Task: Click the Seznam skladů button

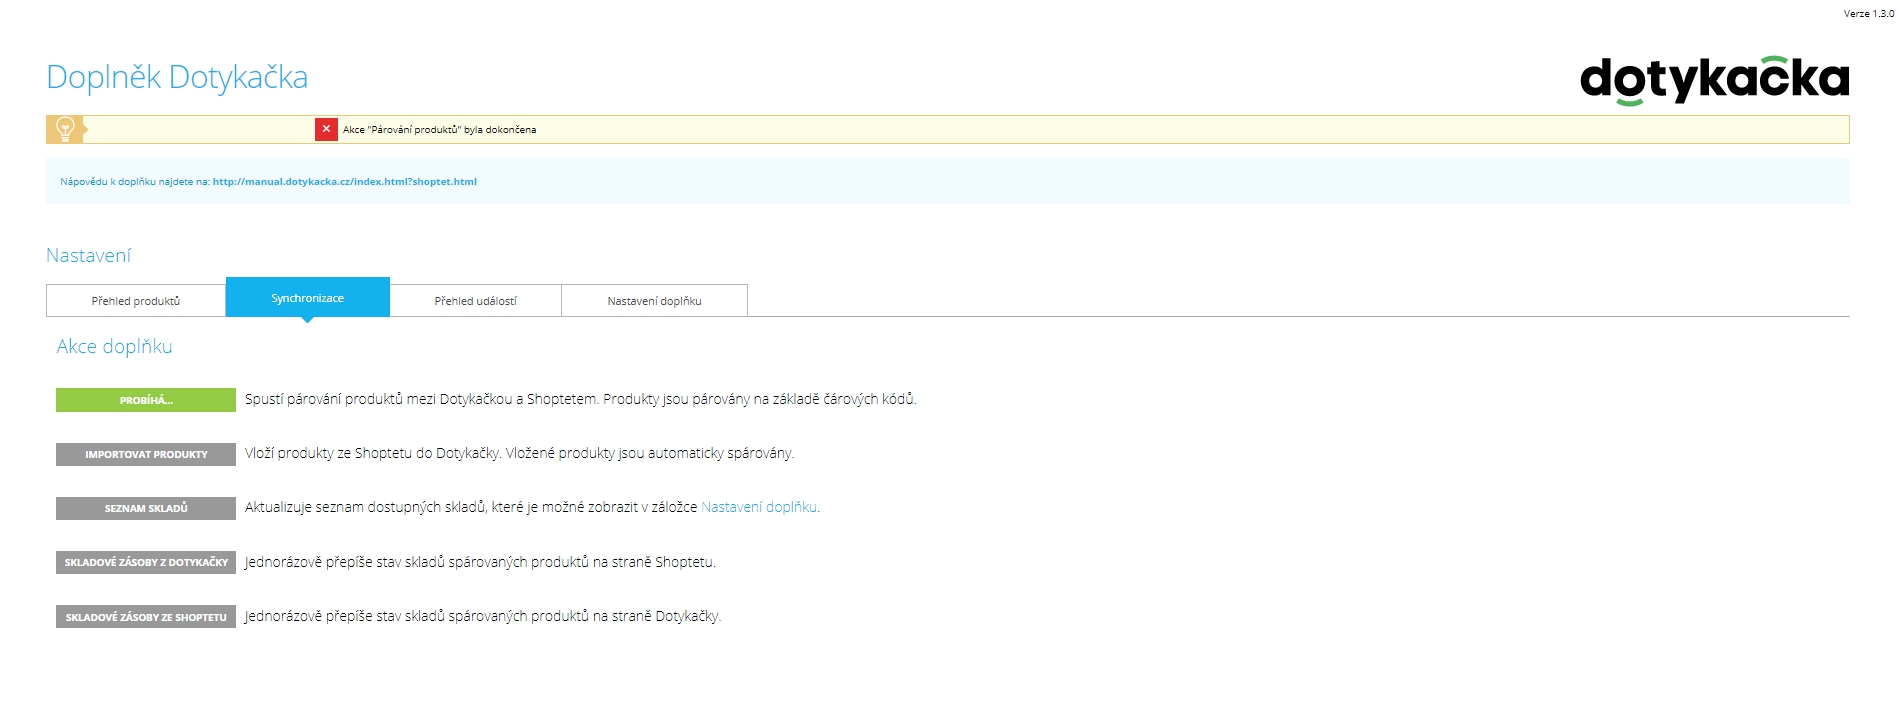Action: coord(146,508)
